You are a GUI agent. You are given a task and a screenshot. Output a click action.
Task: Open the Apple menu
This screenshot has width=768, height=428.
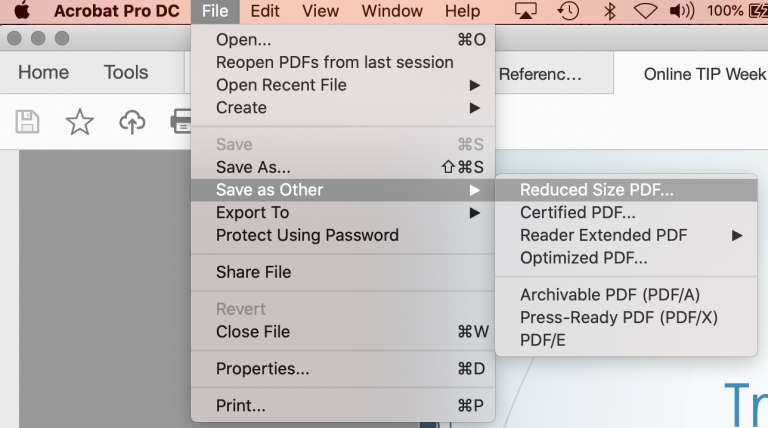[22, 11]
